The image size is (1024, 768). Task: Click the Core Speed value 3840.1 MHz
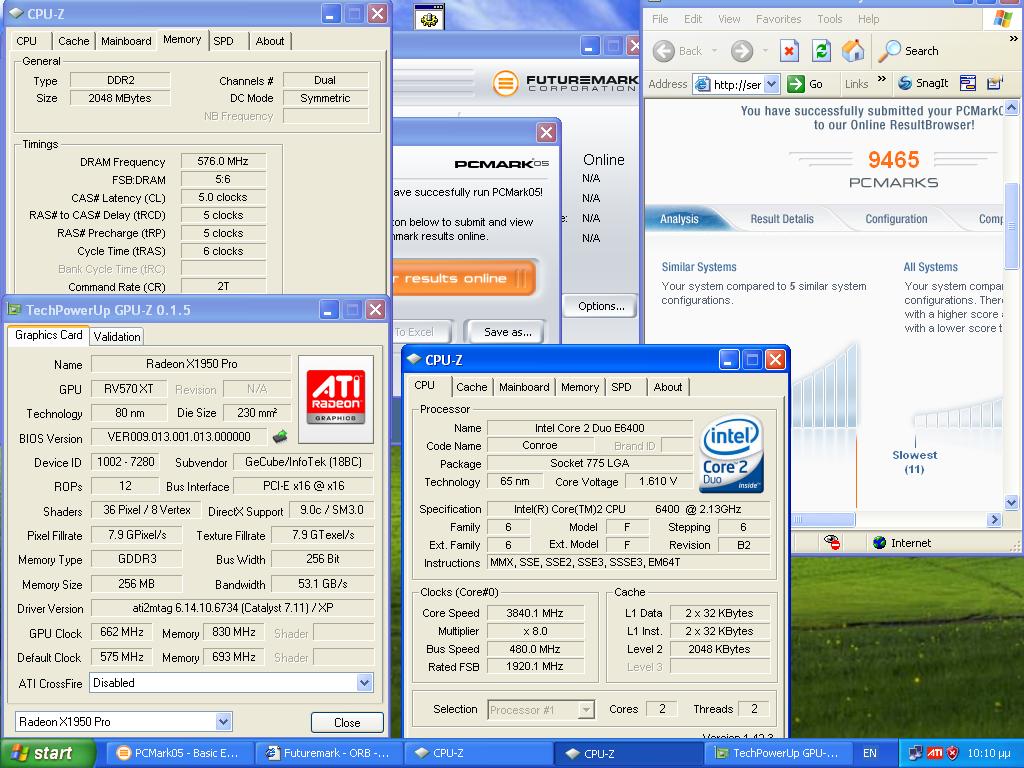(535, 613)
